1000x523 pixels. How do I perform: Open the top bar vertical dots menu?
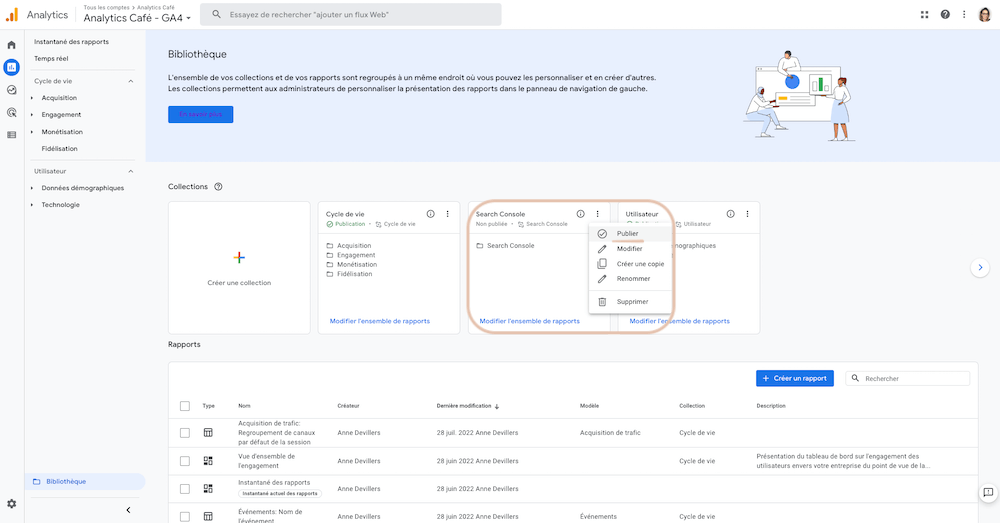964,14
